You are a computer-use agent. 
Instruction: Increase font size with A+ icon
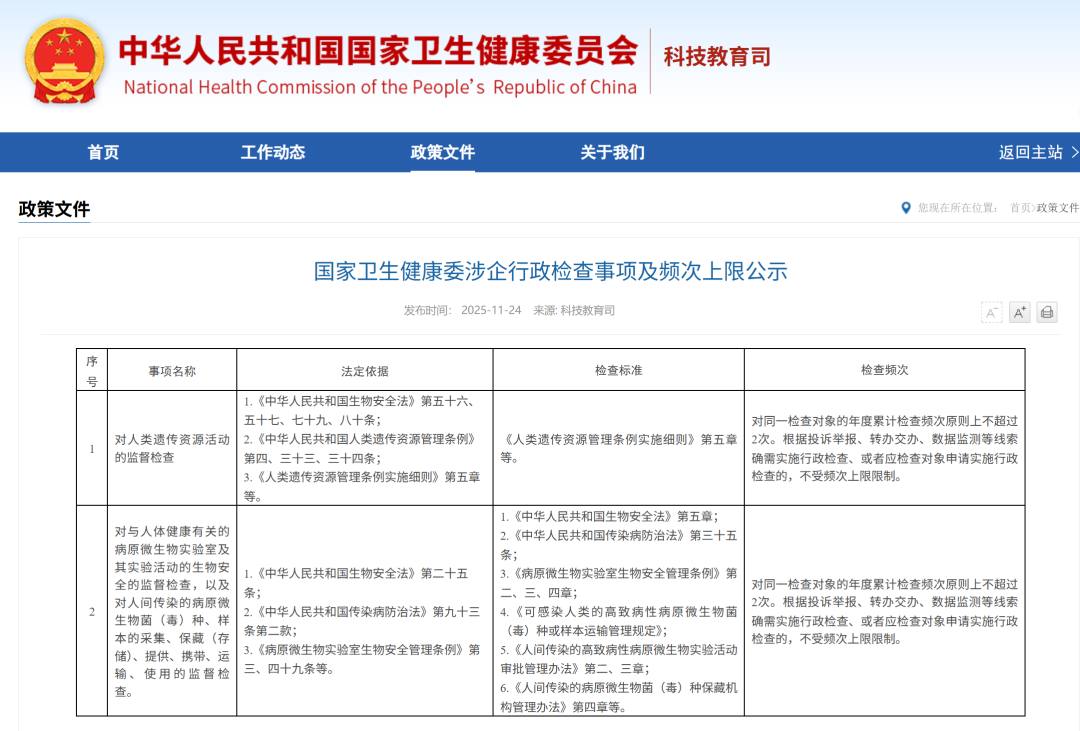1019,313
